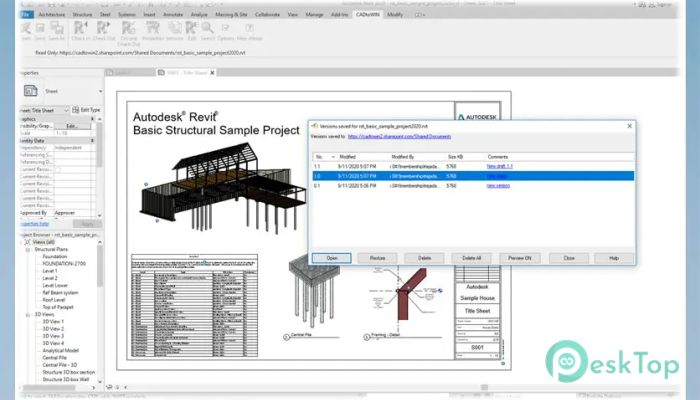Select the Roof Level plan view

pos(54,300)
